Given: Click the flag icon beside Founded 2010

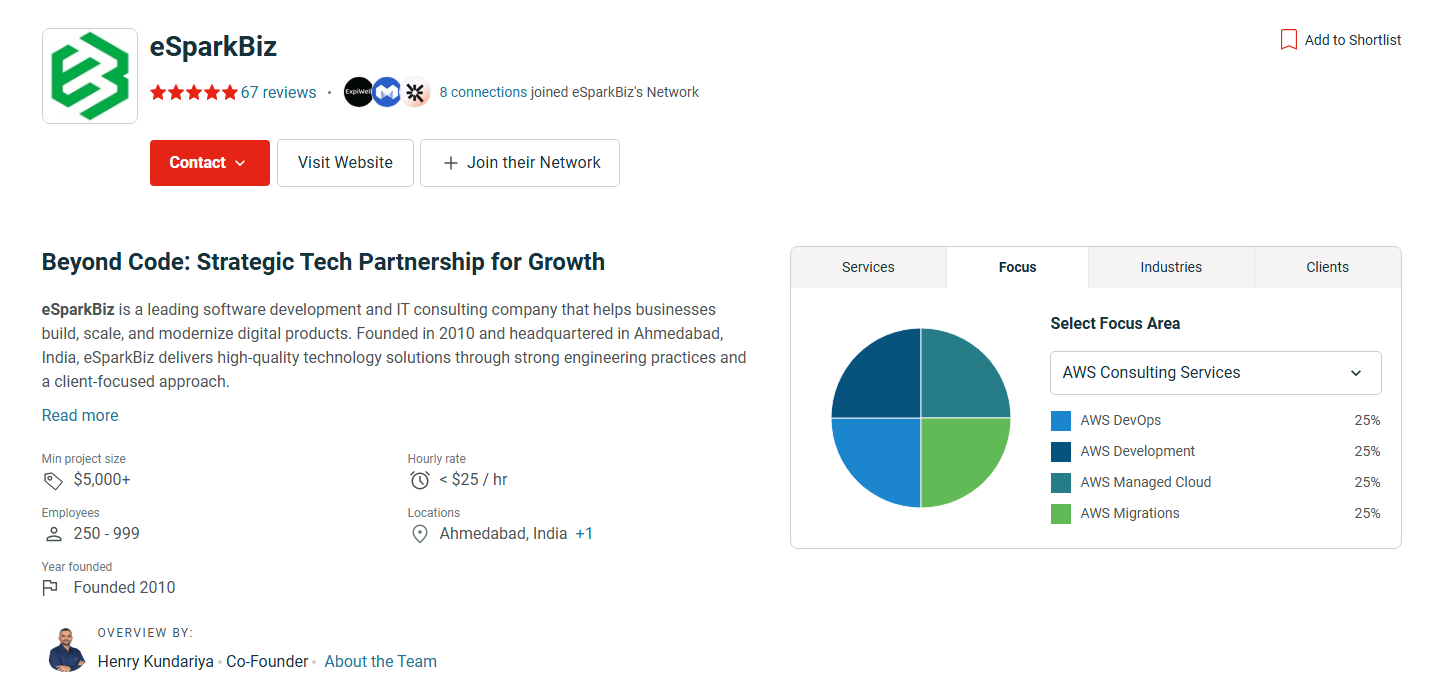Looking at the screenshot, I should point(50,588).
